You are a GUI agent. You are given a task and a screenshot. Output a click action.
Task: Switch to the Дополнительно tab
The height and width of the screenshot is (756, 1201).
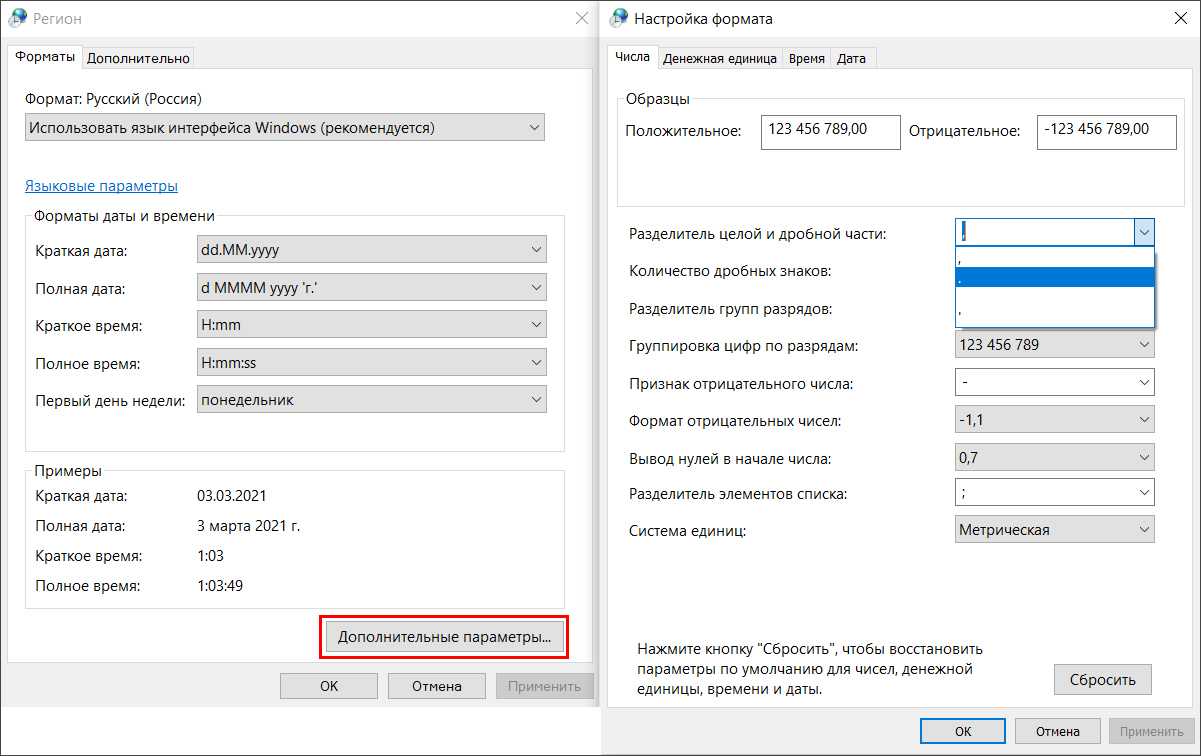point(138,58)
